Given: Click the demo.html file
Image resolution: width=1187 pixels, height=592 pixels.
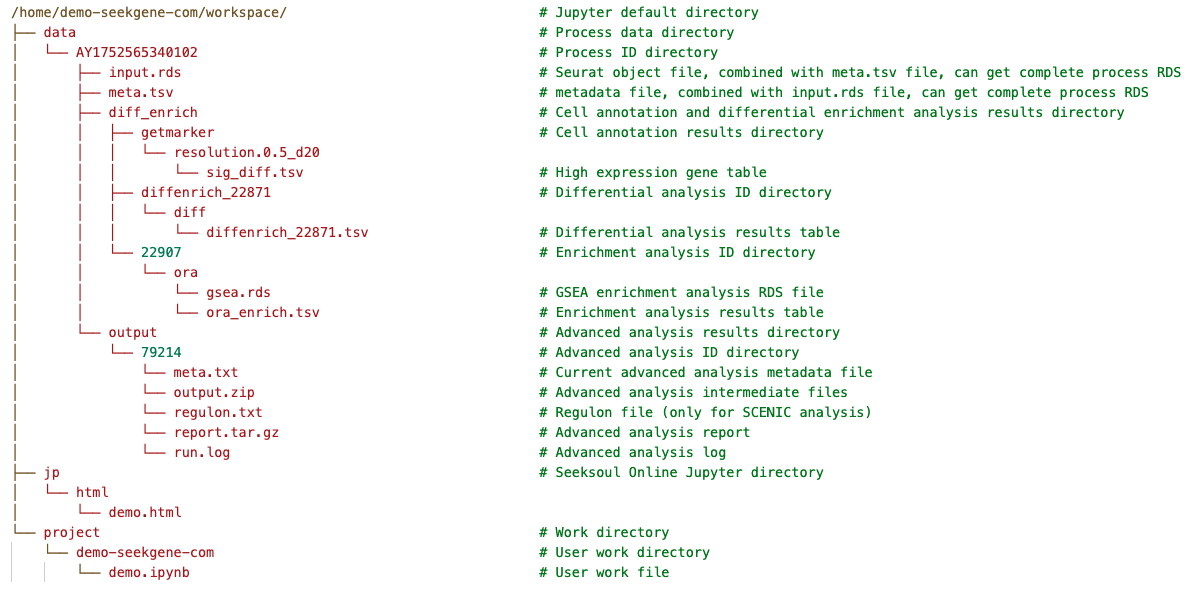Looking at the screenshot, I should click(145, 513).
